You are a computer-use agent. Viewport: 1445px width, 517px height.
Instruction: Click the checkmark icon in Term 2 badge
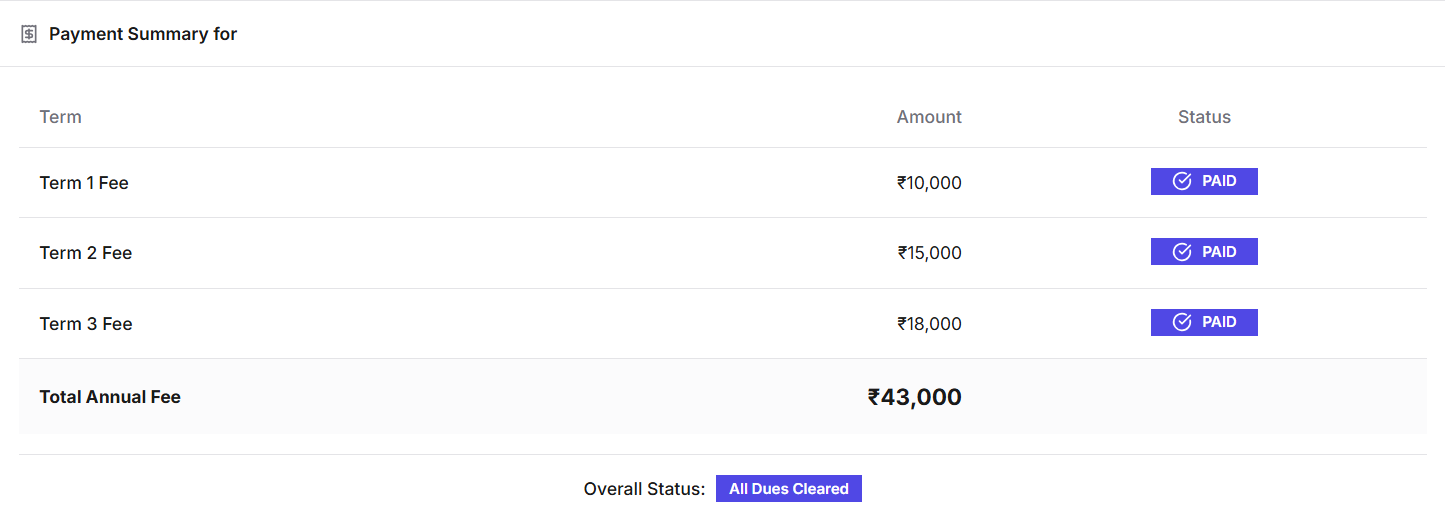[x=1182, y=252]
